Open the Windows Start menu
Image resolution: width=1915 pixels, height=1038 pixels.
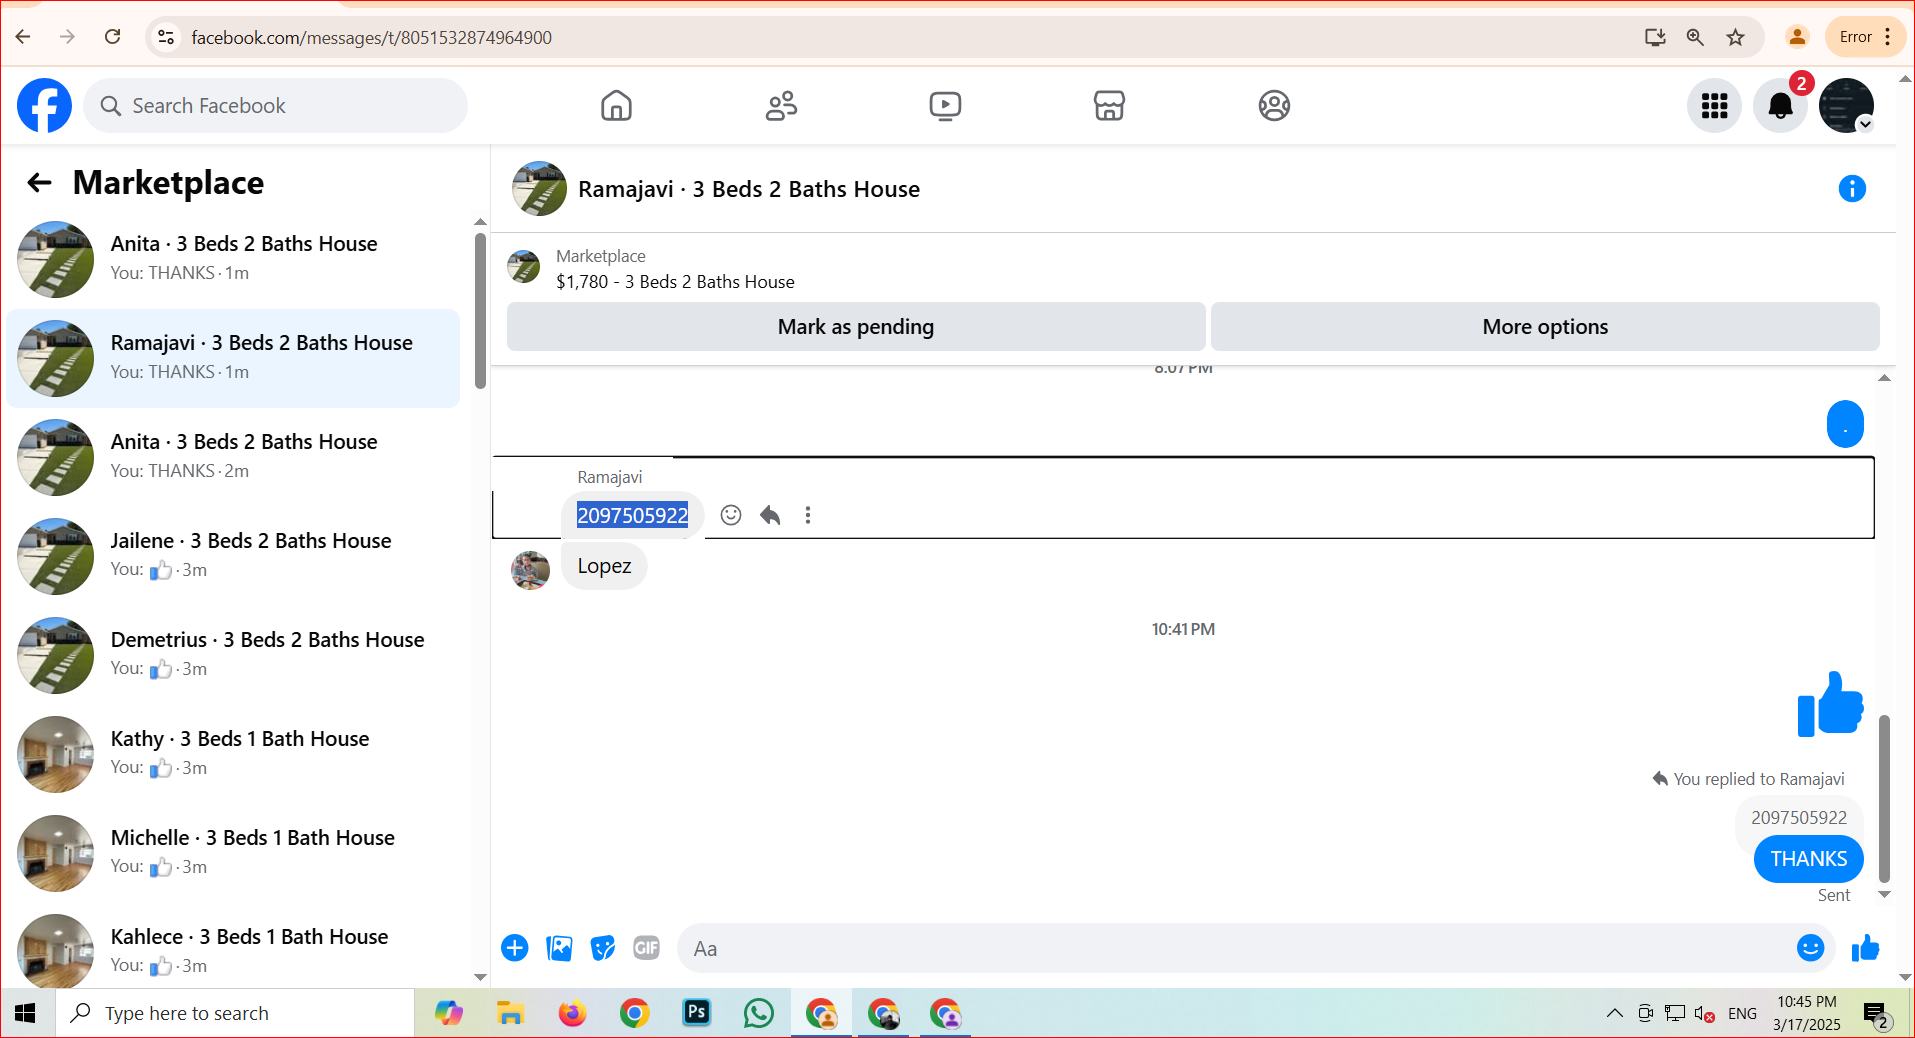pyautogui.click(x=26, y=1013)
